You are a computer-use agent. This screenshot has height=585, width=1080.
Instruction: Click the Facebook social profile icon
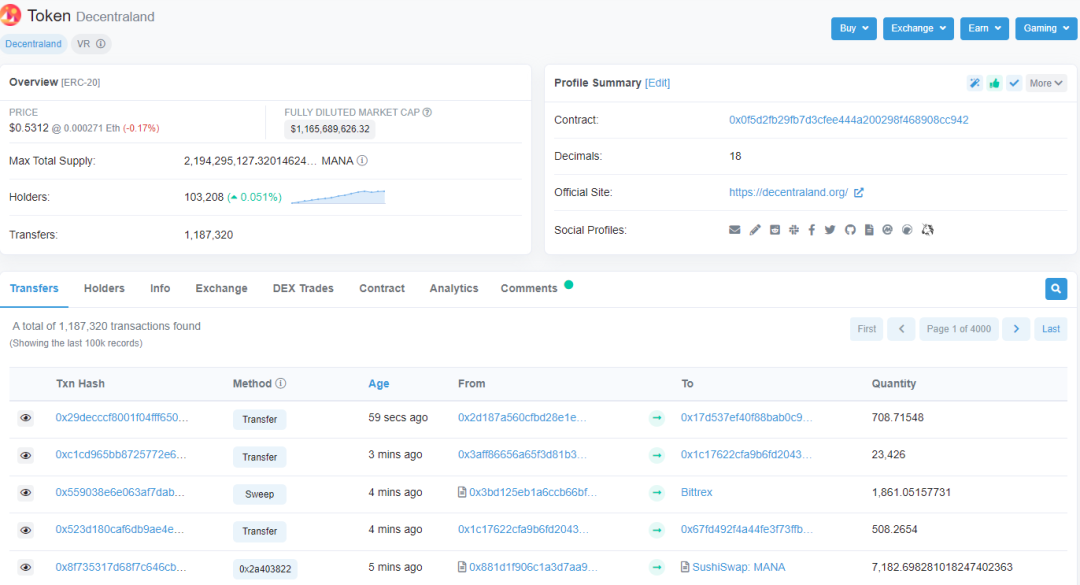[811, 230]
